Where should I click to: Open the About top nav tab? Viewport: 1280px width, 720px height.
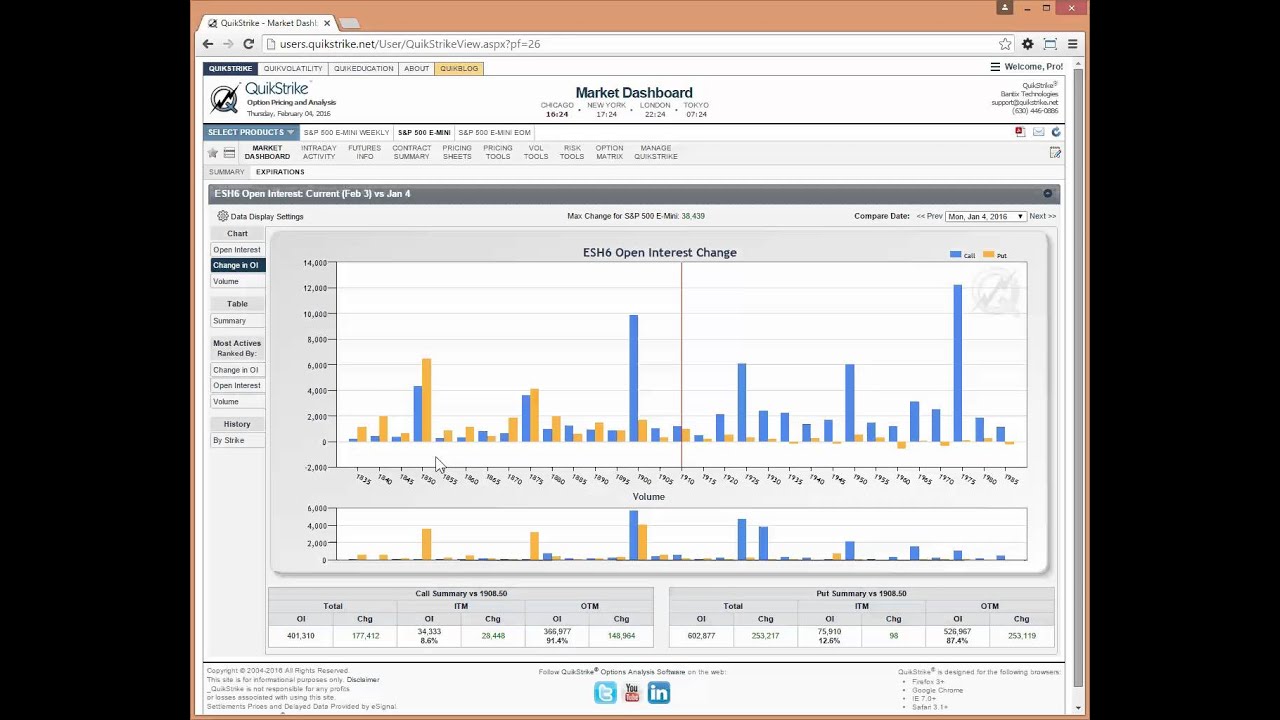tap(416, 68)
